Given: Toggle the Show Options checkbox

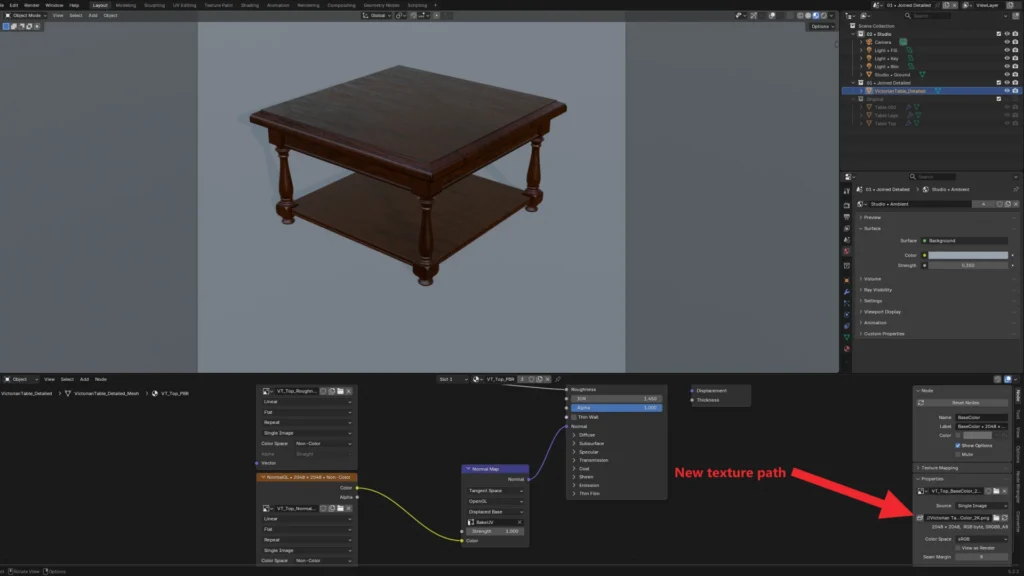Looking at the screenshot, I should [958, 445].
